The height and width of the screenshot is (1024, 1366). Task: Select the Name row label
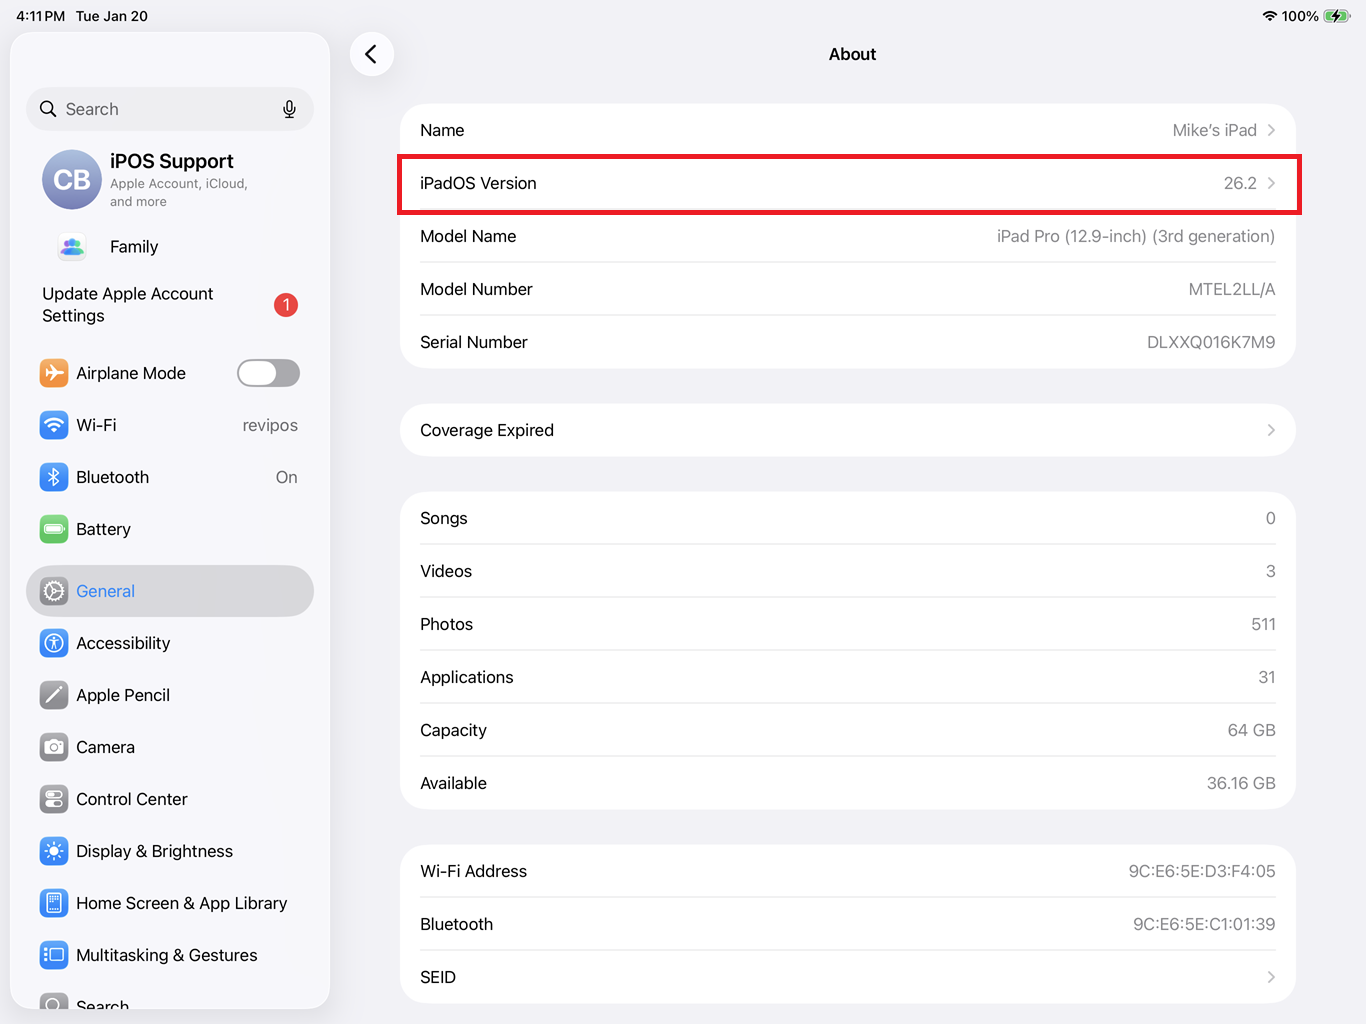[442, 130]
